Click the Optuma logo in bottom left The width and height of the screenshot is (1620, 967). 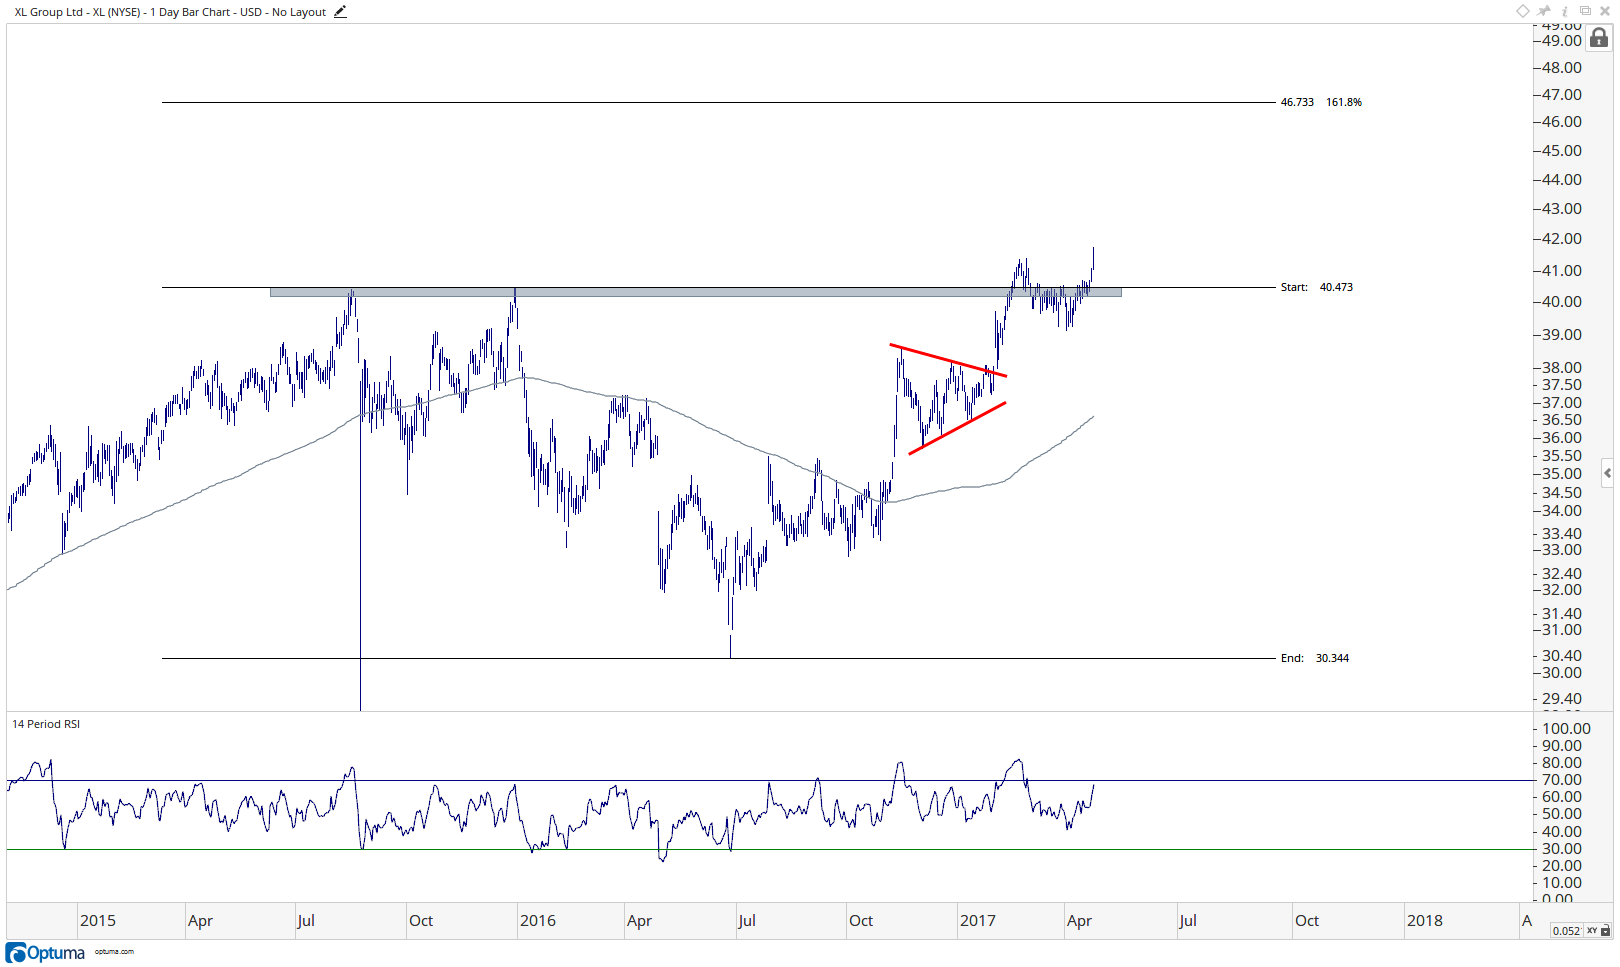tap(46, 953)
